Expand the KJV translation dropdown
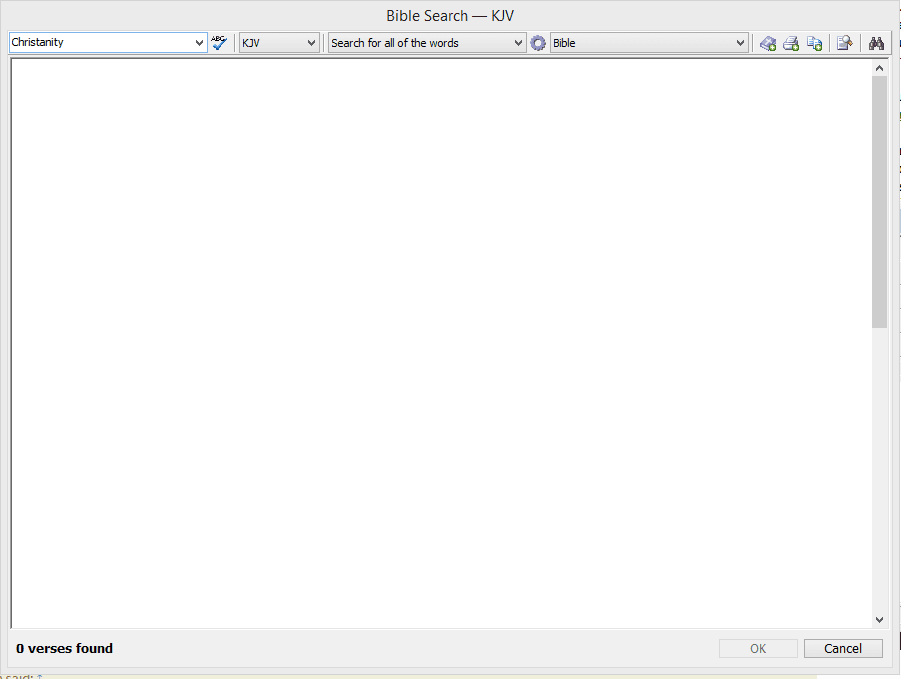 pos(311,43)
